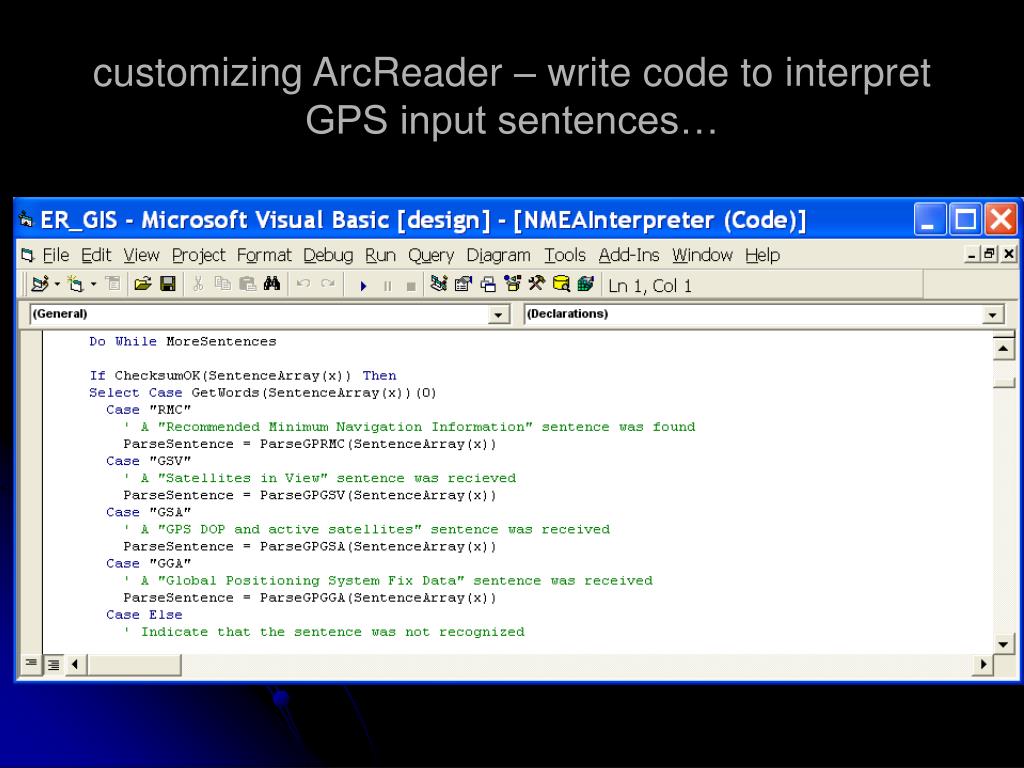The height and width of the screenshot is (768, 1024).
Task: Open the Tools menu
Action: pos(565,255)
